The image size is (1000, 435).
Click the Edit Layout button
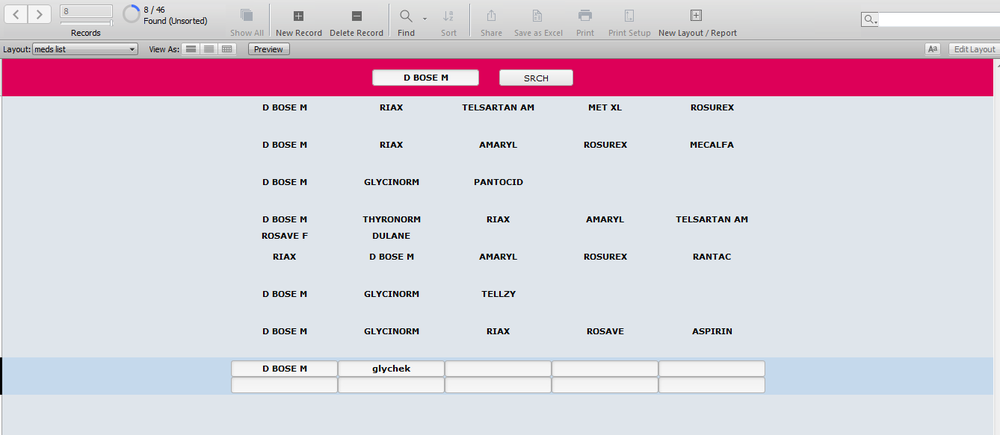click(974, 49)
